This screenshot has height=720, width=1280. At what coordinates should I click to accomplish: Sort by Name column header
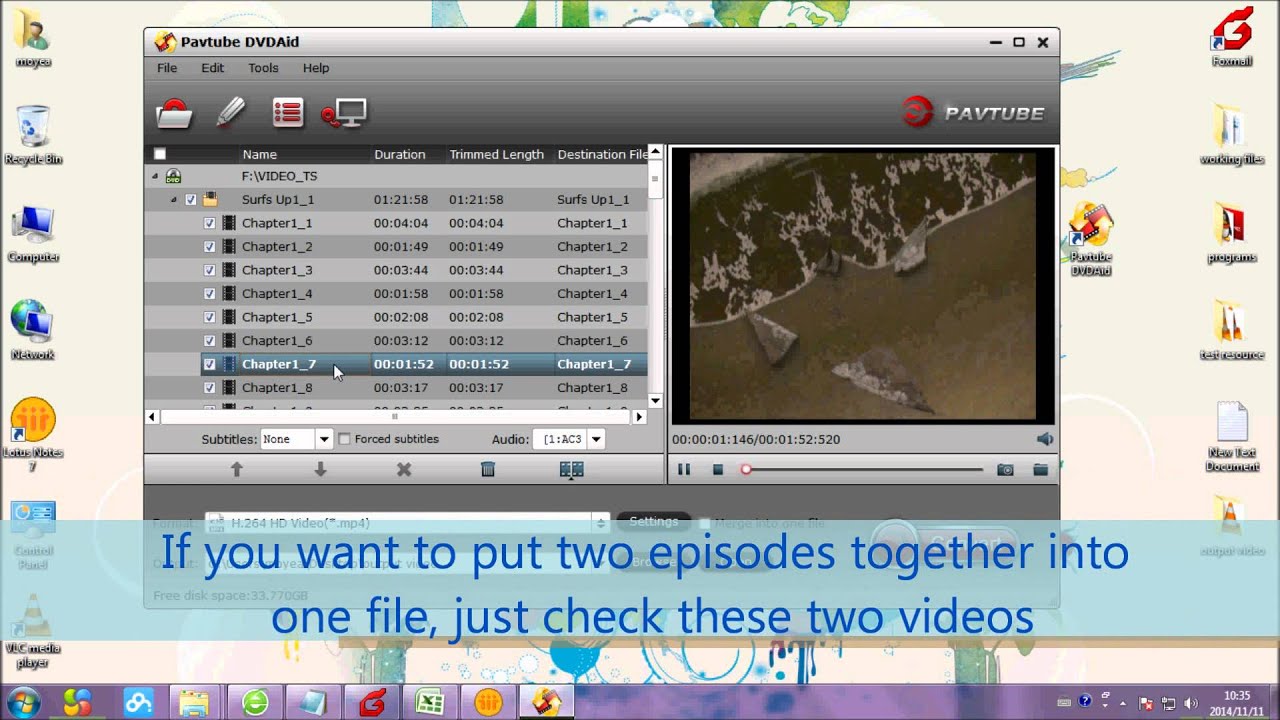[260, 154]
